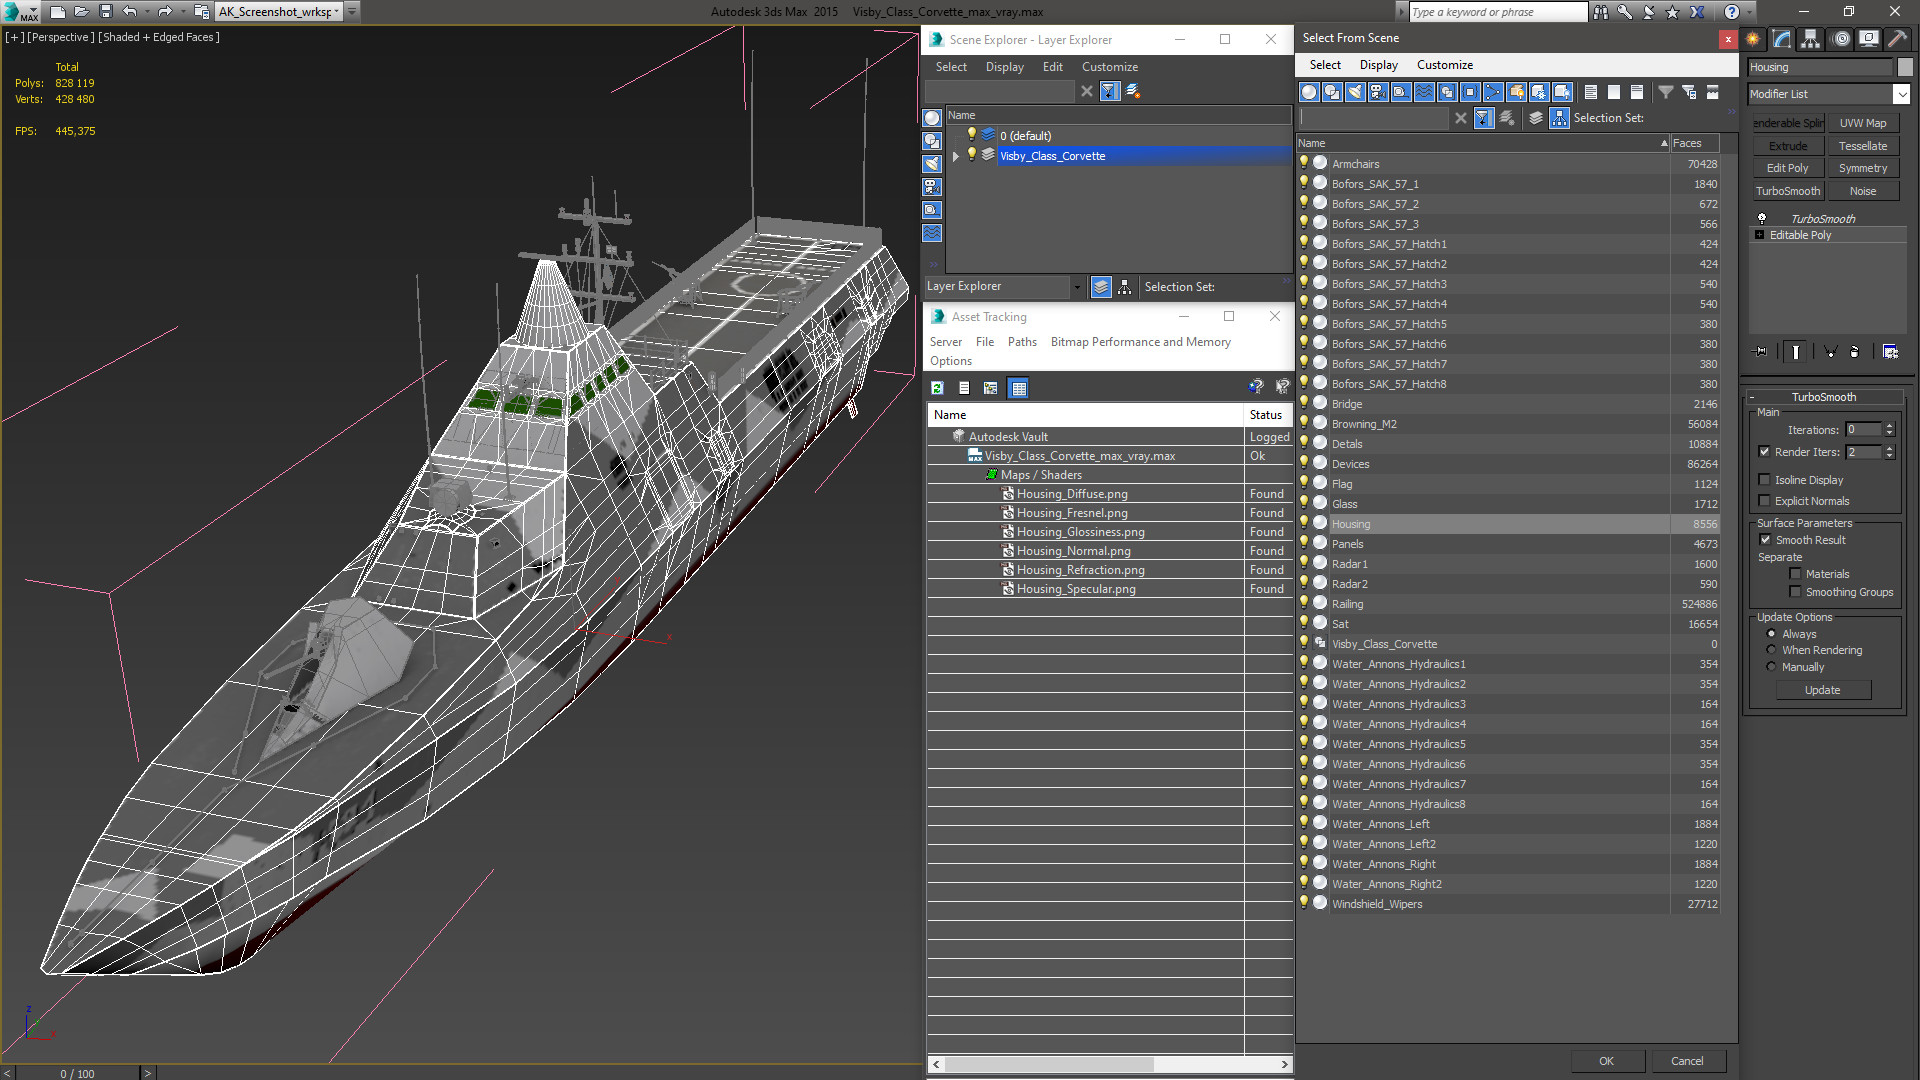
Task: Select Manually update radio option
Action: [1771, 667]
